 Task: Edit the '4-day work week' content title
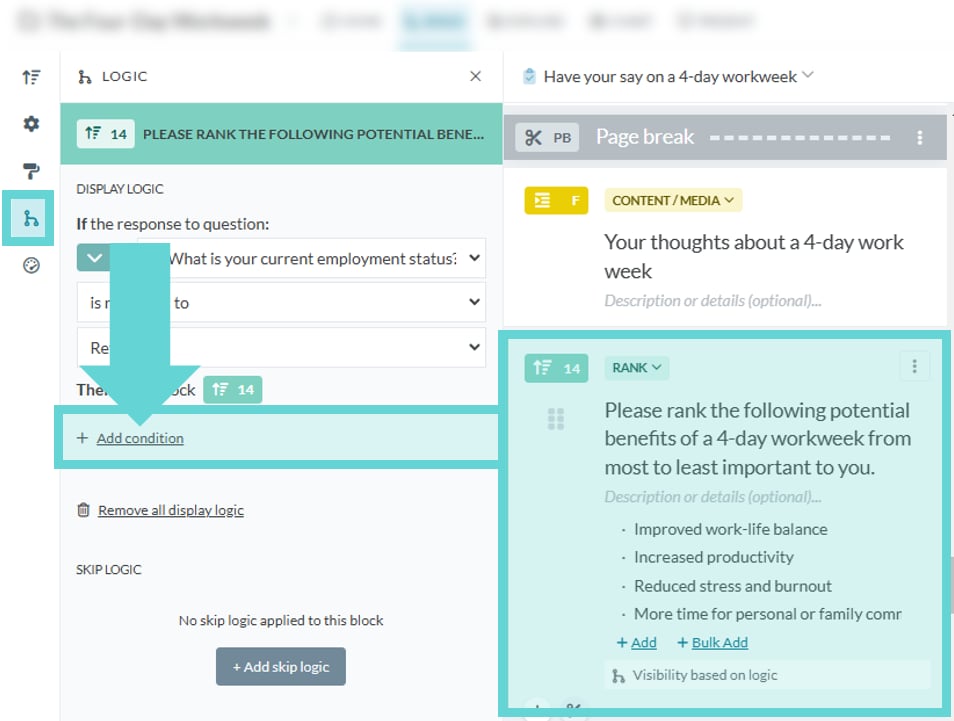click(754, 256)
